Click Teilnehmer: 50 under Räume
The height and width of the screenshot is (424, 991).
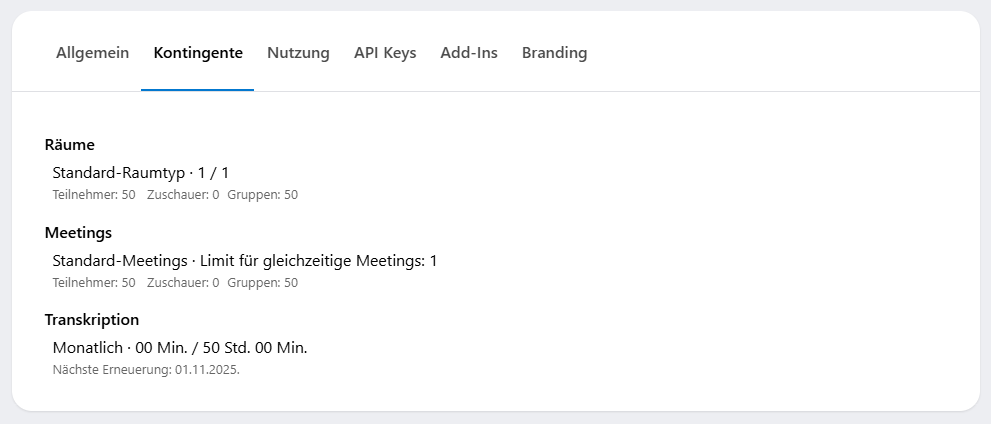(93, 195)
